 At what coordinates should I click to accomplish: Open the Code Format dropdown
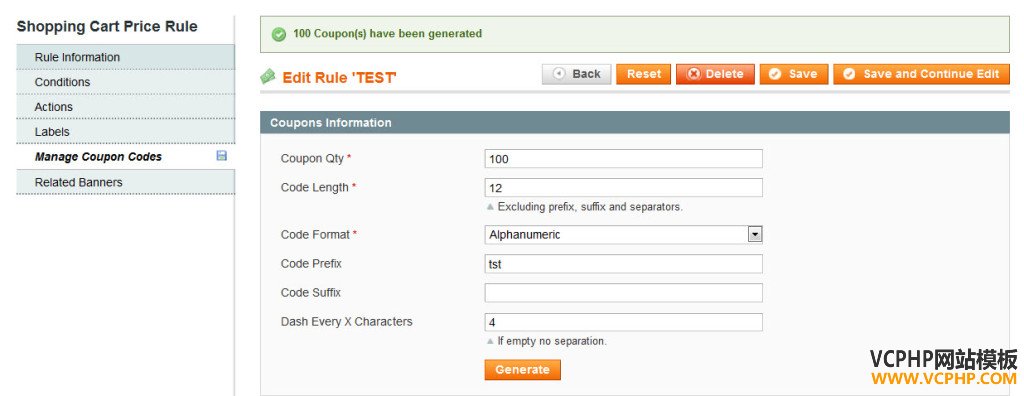(624, 235)
